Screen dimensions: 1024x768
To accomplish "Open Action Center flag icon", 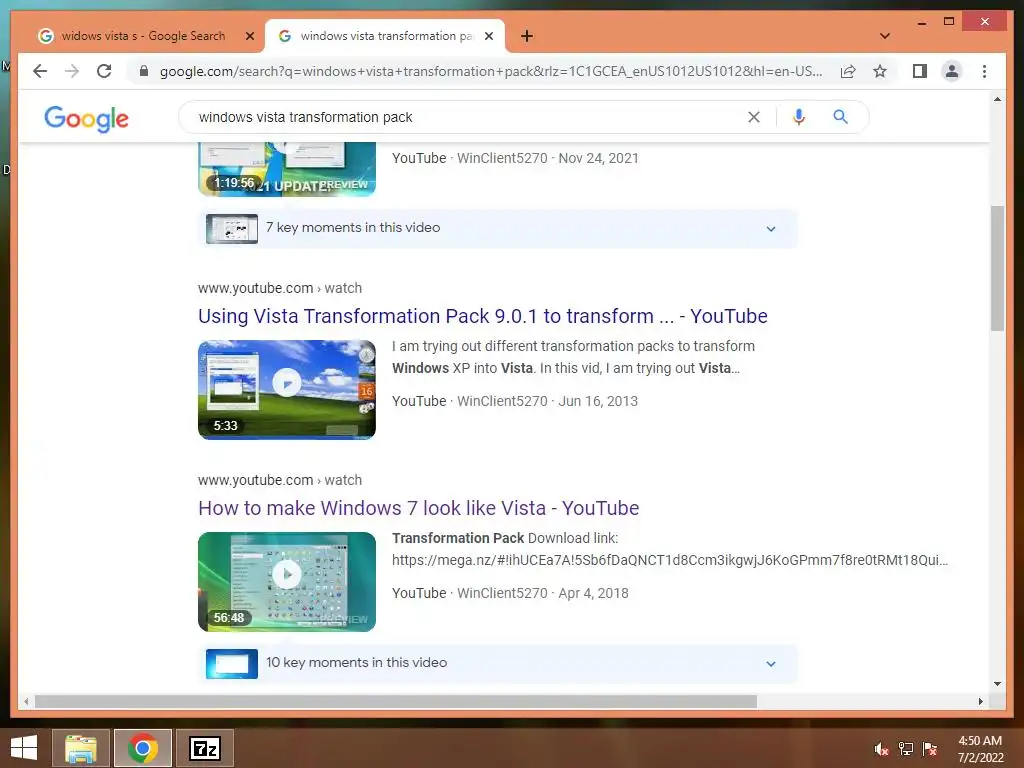I will (930, 749).
